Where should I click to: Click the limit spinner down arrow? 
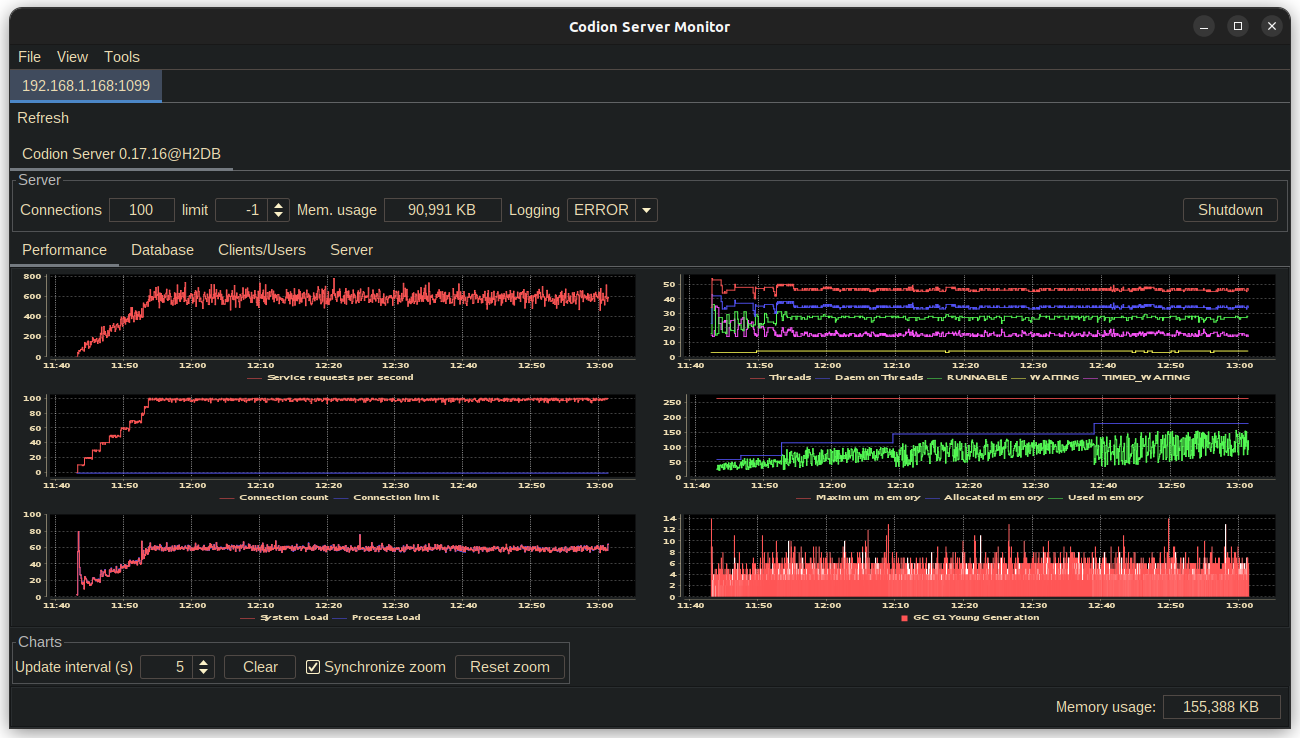click(x=276, y=215)
